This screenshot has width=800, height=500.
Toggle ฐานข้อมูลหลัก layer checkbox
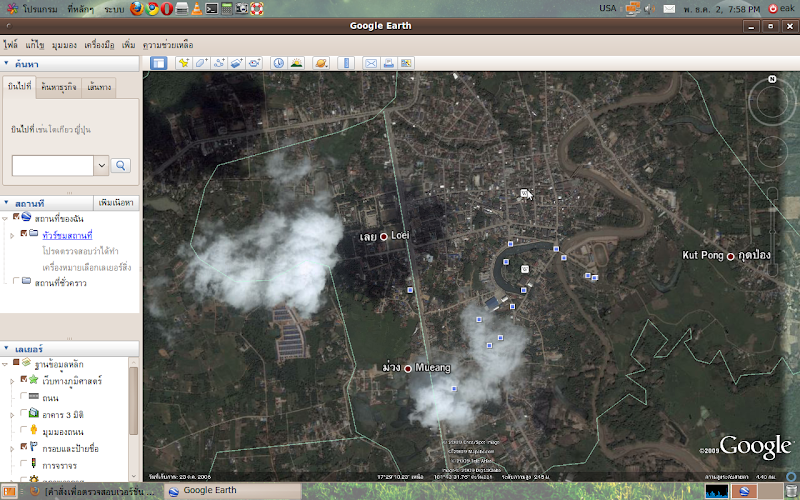coord(16,362)
